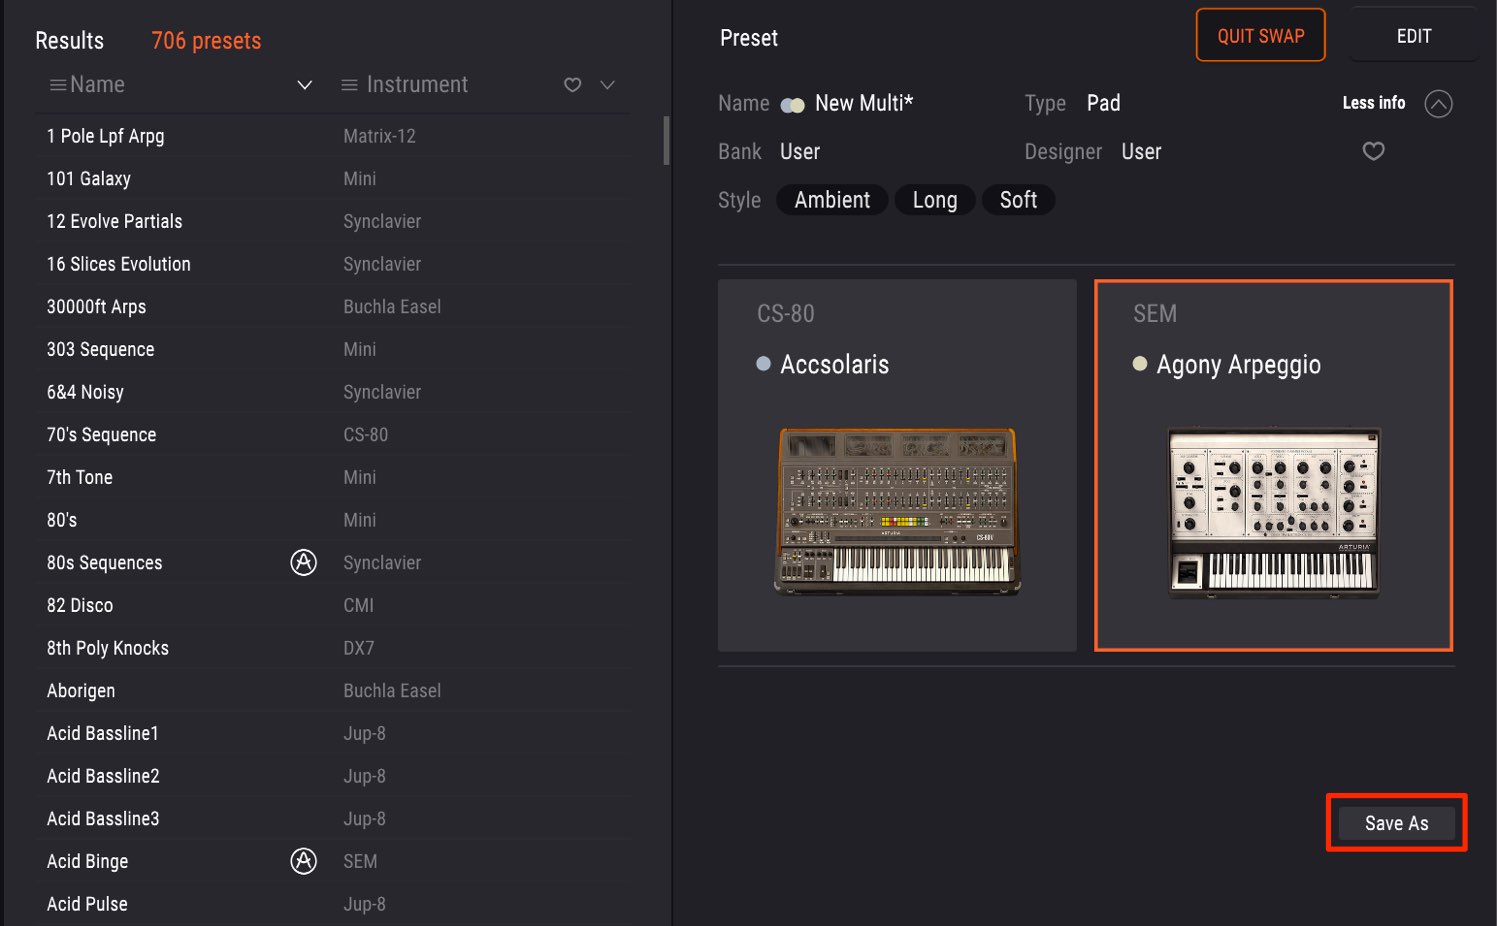This screenshot has height=926, width=1498.
Task: Click the multi color dots beside New Multi
Action: 793,105
